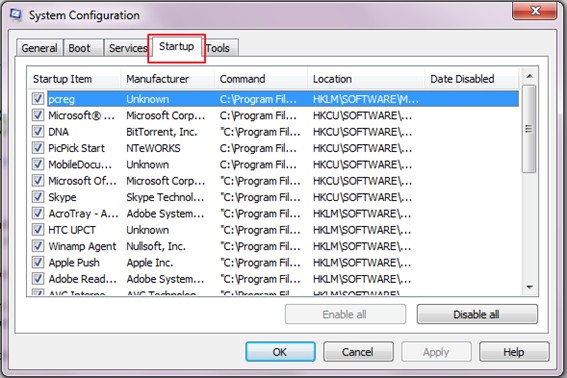Sort by Startup Item column header
The width and height of the screenshot is (567, 378).
coord(74,79)
